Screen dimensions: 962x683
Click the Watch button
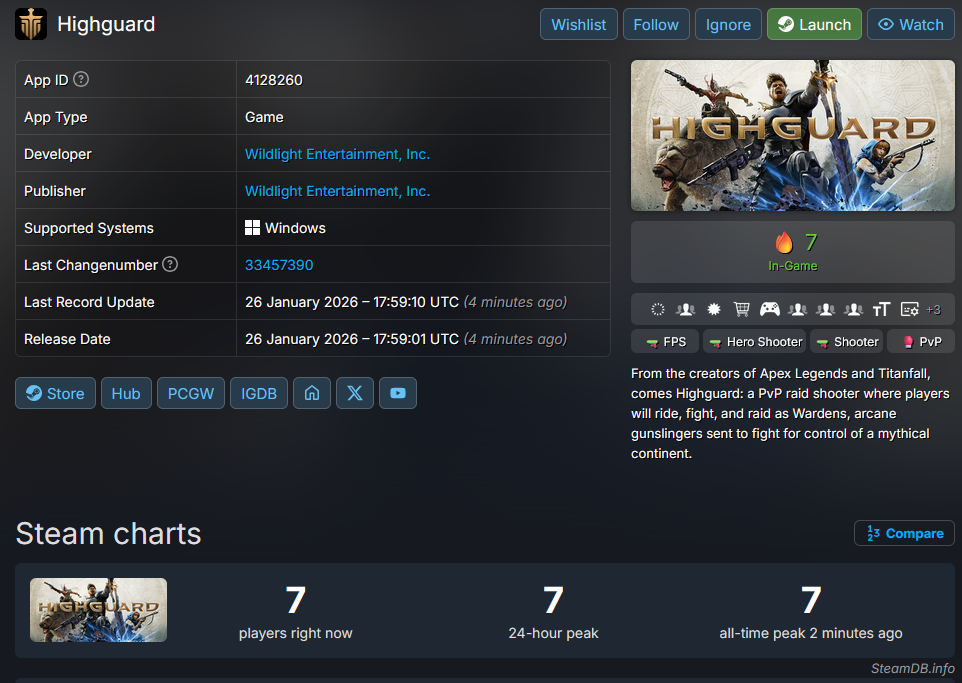pos(910,24)
